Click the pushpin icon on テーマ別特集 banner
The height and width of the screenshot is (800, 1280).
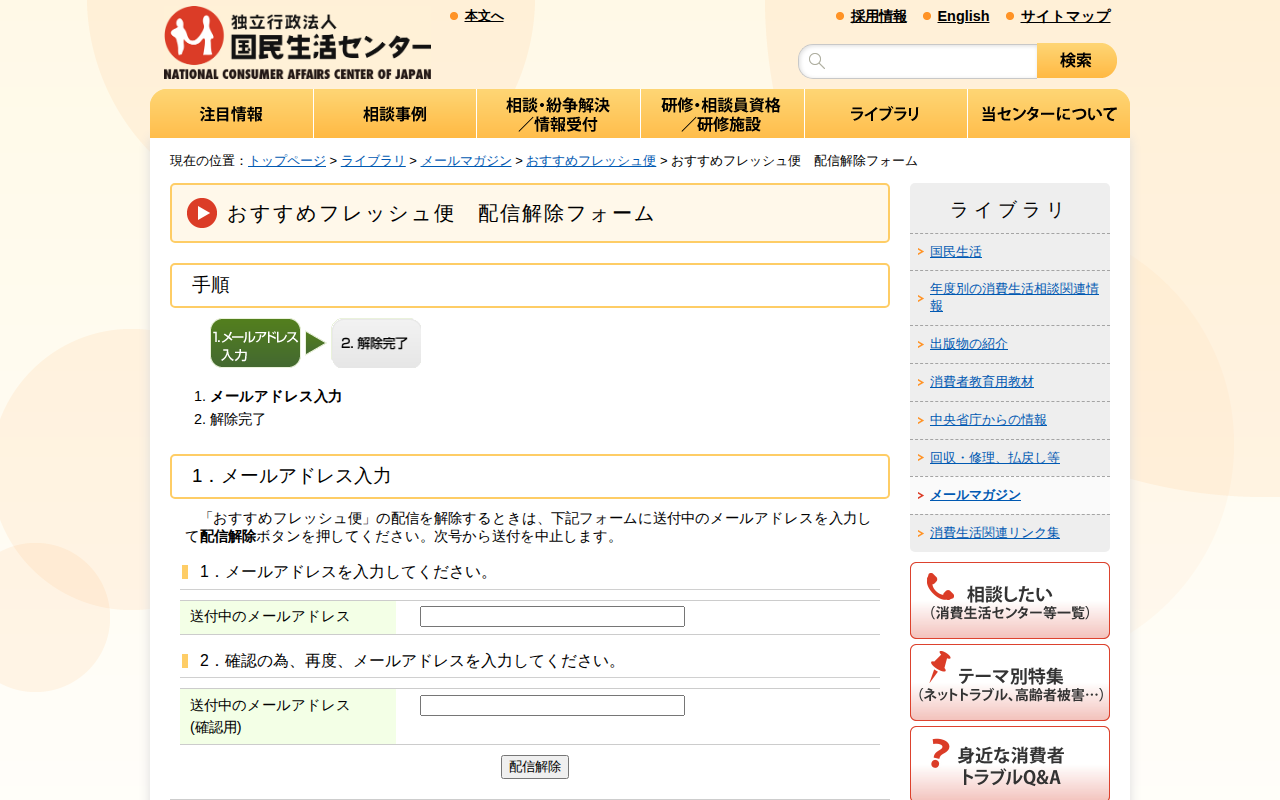click(x=939, y=667)
